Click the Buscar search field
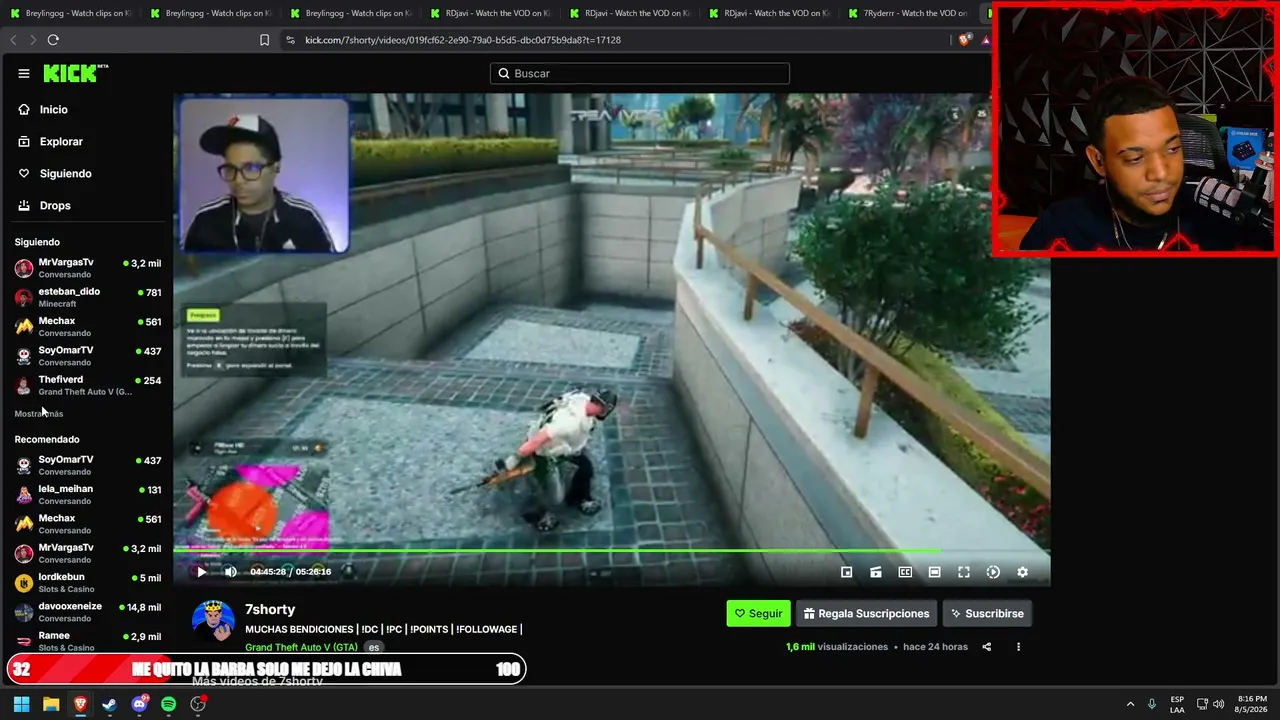 640,73
